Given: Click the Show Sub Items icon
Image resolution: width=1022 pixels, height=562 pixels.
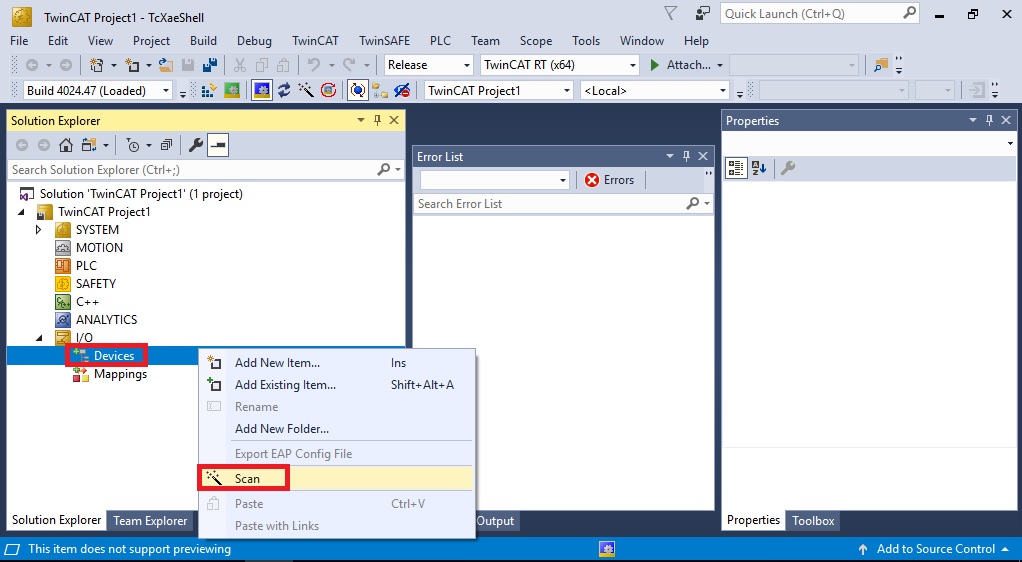Looking at the screenshot, I should [x=380, y=90].
